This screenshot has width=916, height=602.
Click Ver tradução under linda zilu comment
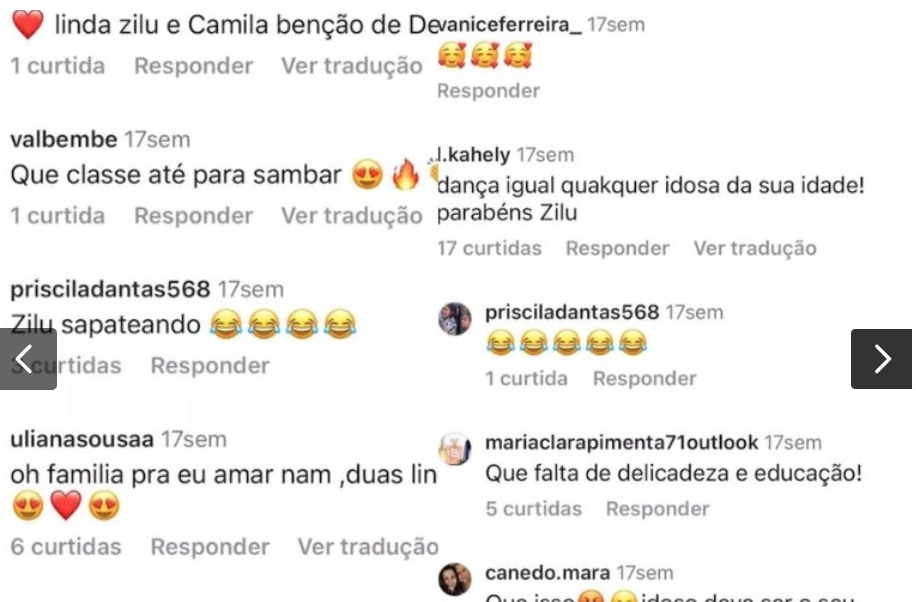[352, 66]
